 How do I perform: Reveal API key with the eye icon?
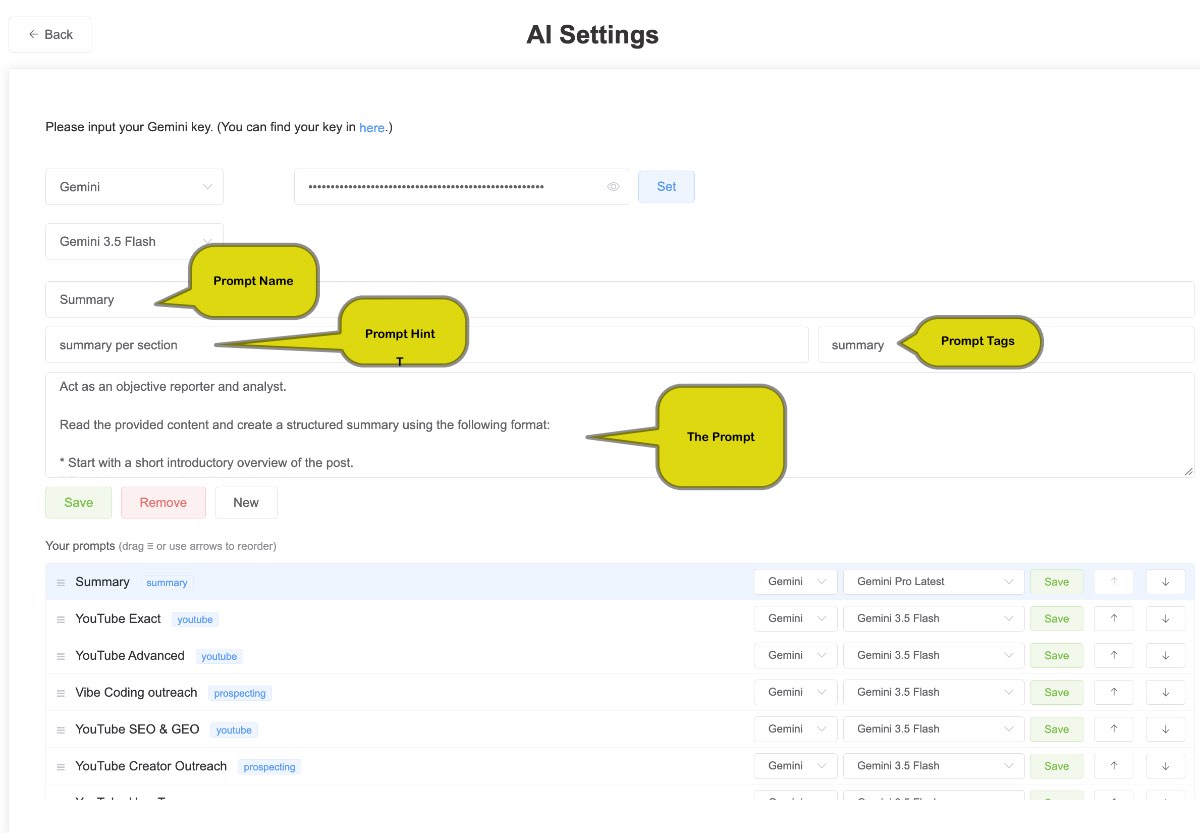[614, 187]
